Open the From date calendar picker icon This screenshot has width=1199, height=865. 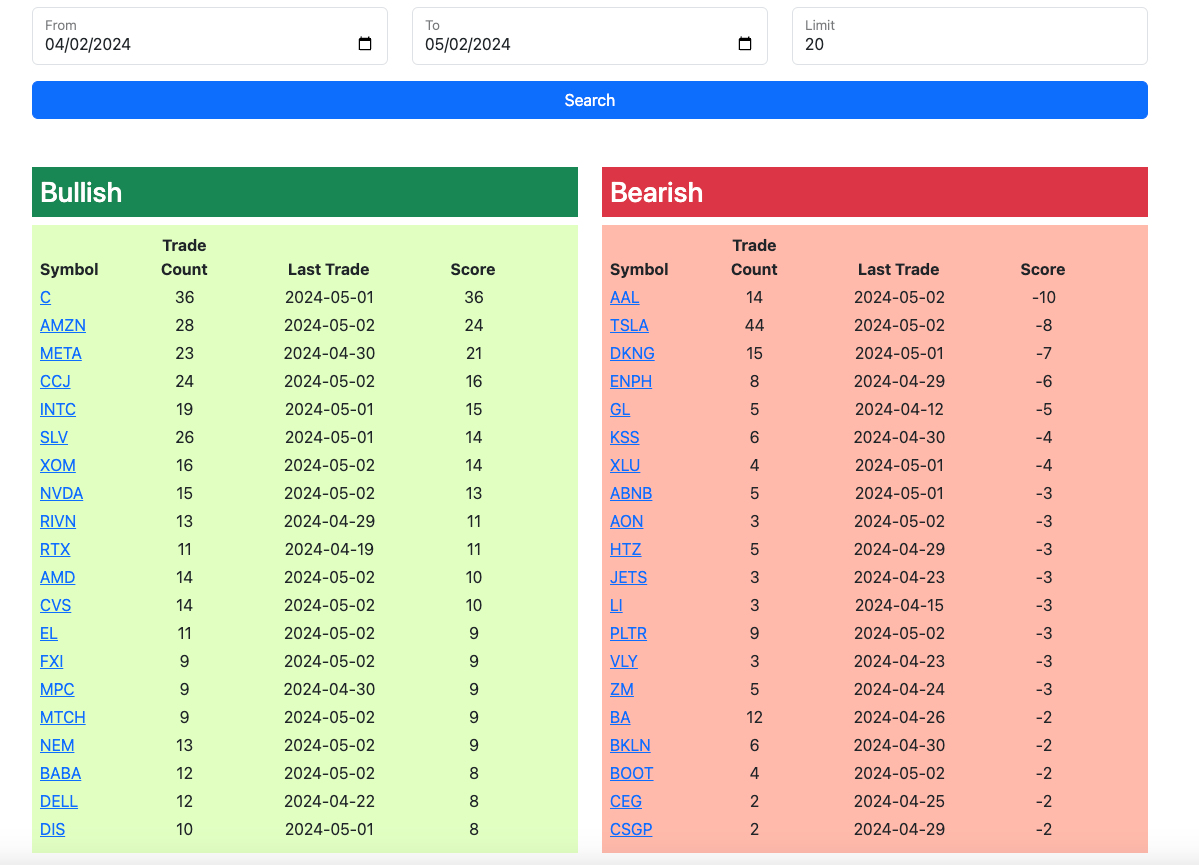[365, 44]
